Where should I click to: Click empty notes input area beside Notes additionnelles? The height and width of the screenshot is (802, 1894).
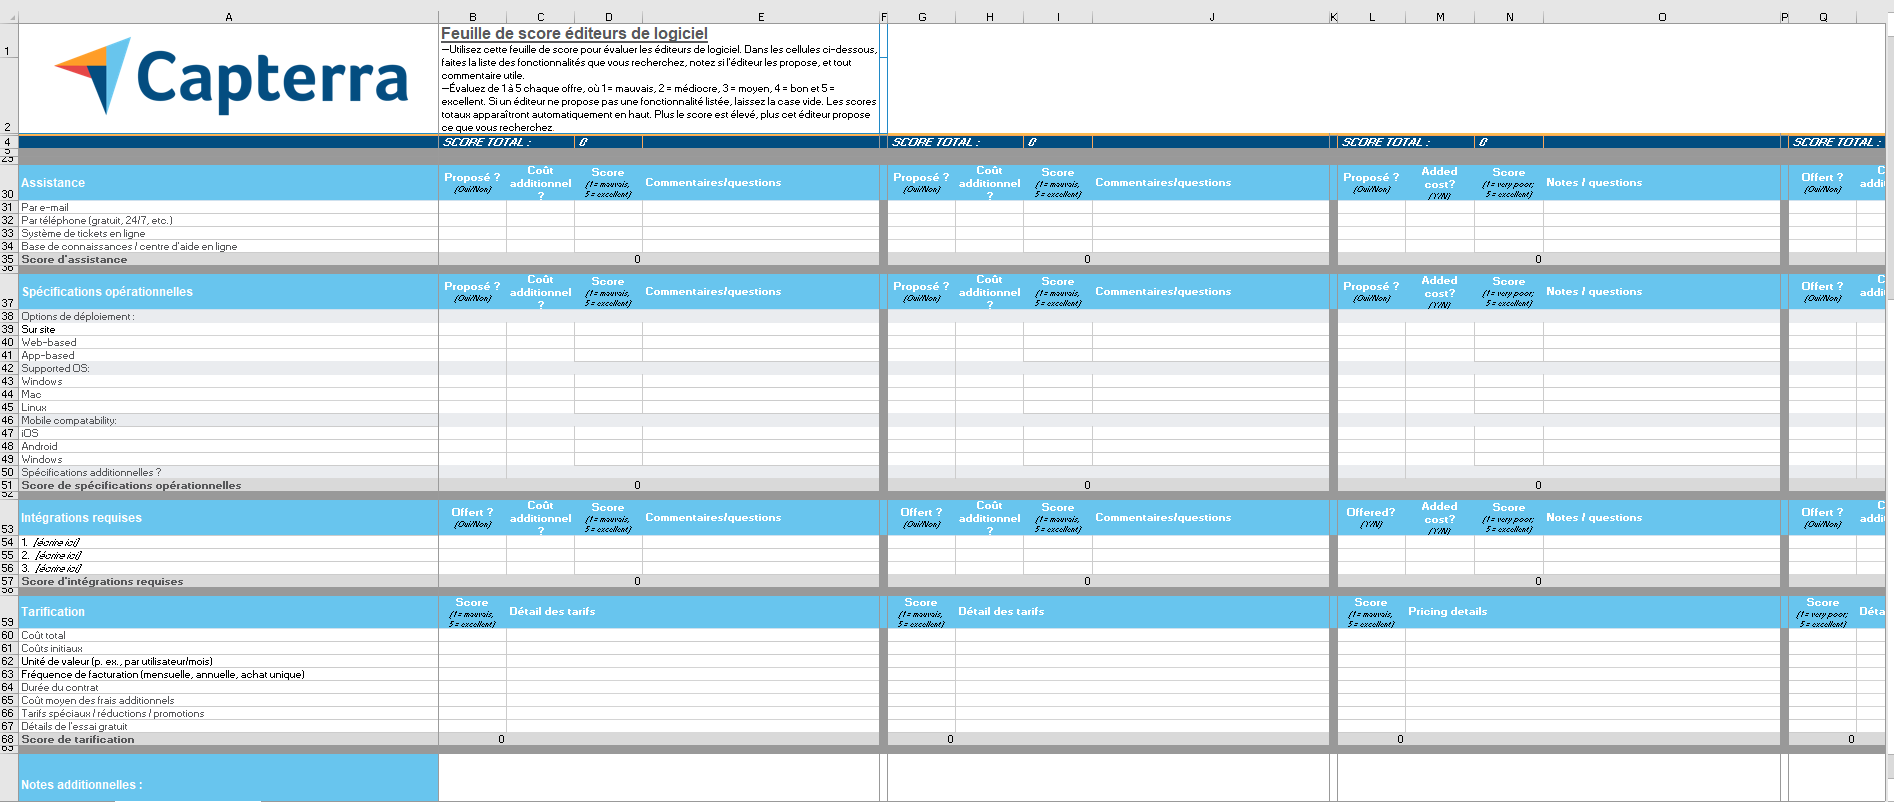[659, 778]
